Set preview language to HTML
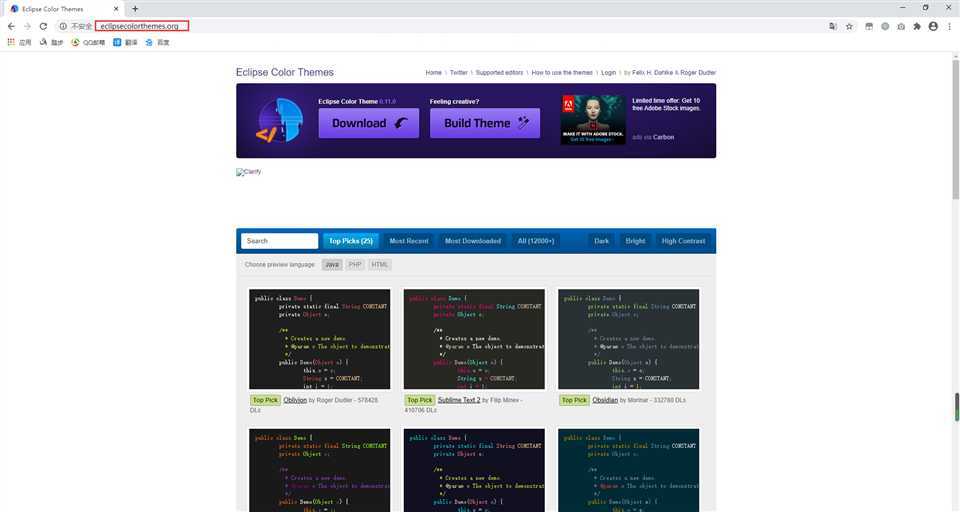The width and height of the screenshot is (960, 512). (x=380, y=265)
